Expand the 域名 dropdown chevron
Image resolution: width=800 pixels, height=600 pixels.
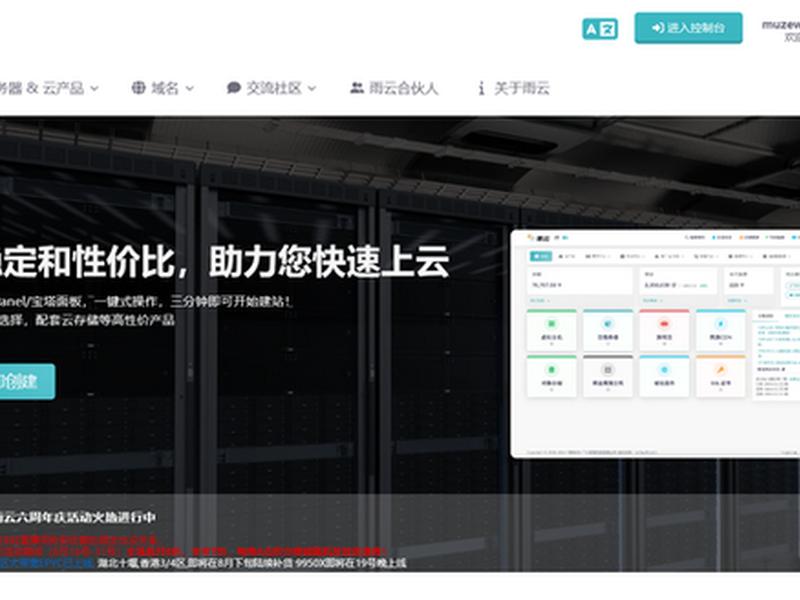click(x=189, y=89)
